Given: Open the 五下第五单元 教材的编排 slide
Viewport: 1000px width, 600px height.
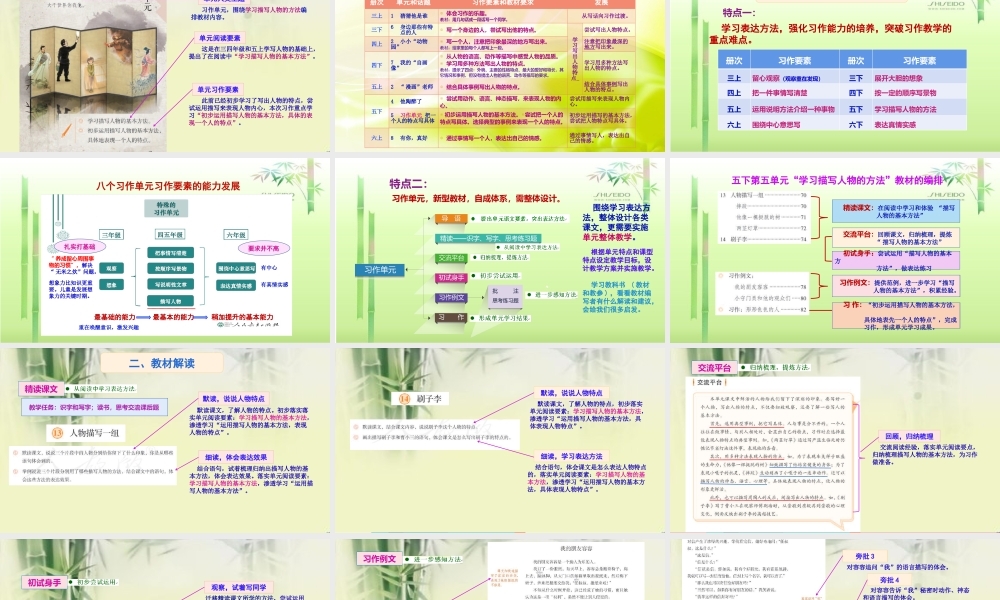Looking at the screenshot, I should point(835,251).
